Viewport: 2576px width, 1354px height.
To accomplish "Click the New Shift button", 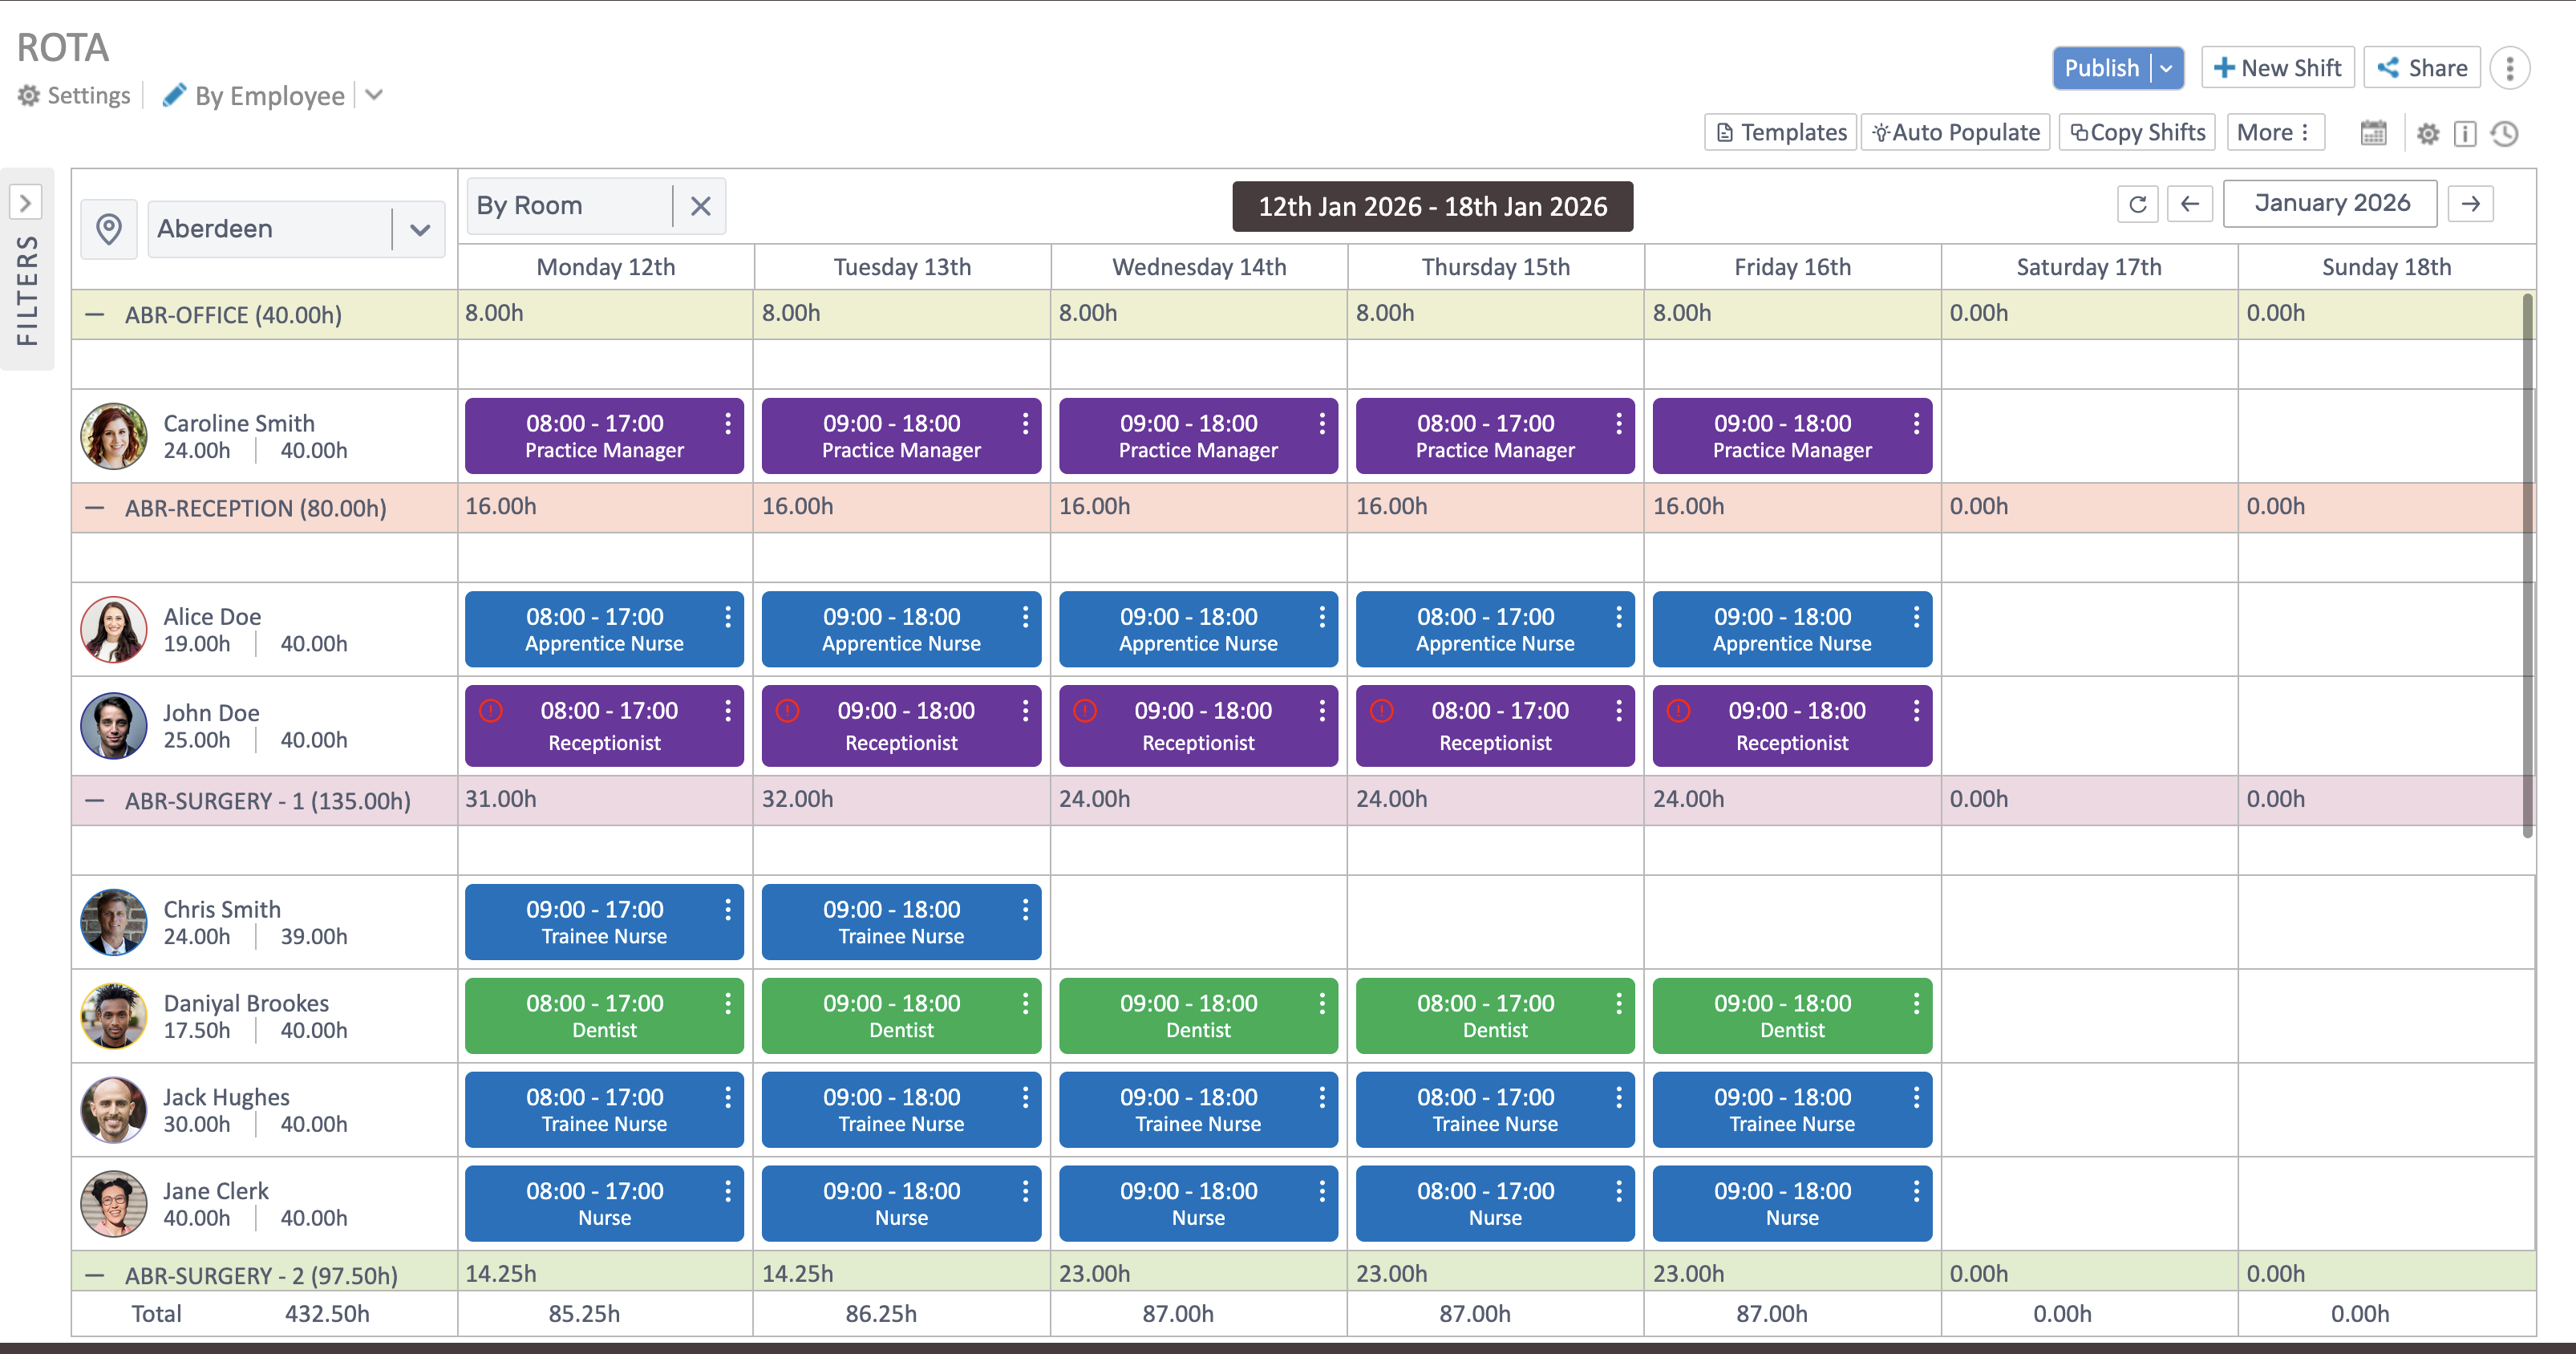I will click(2277, 67).
